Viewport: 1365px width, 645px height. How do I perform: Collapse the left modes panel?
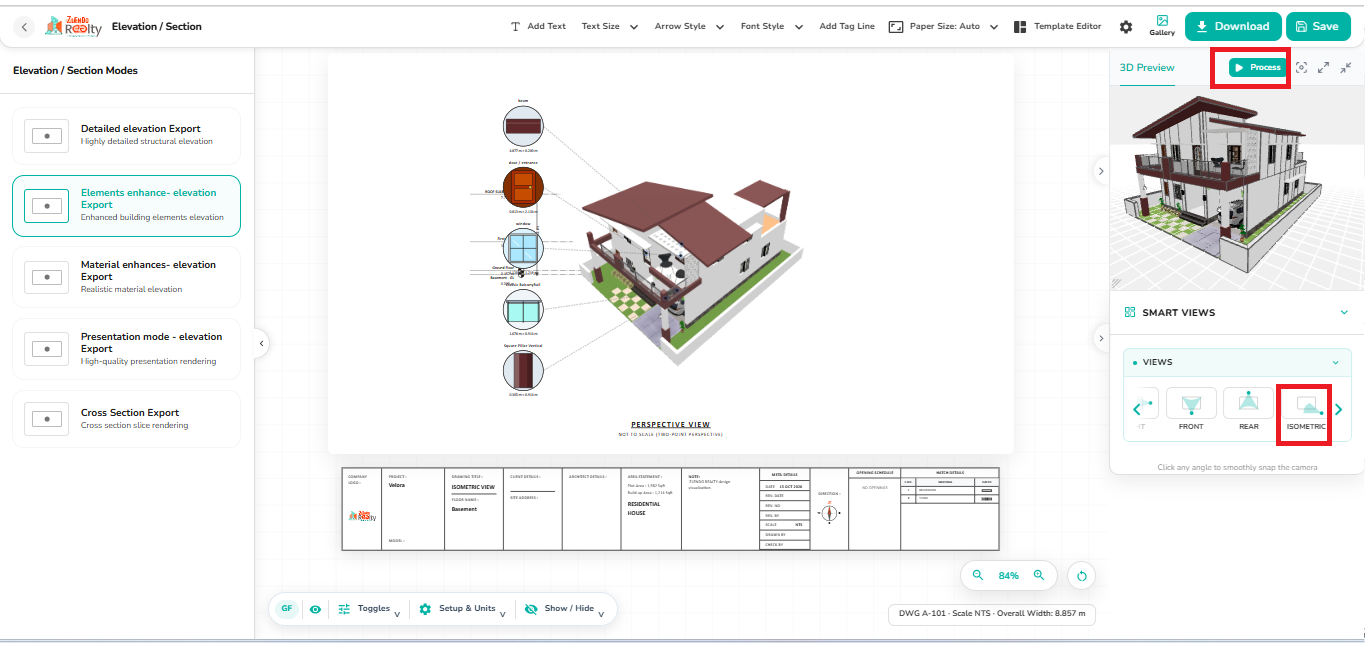pyautogui.click(x=261, y=343)
